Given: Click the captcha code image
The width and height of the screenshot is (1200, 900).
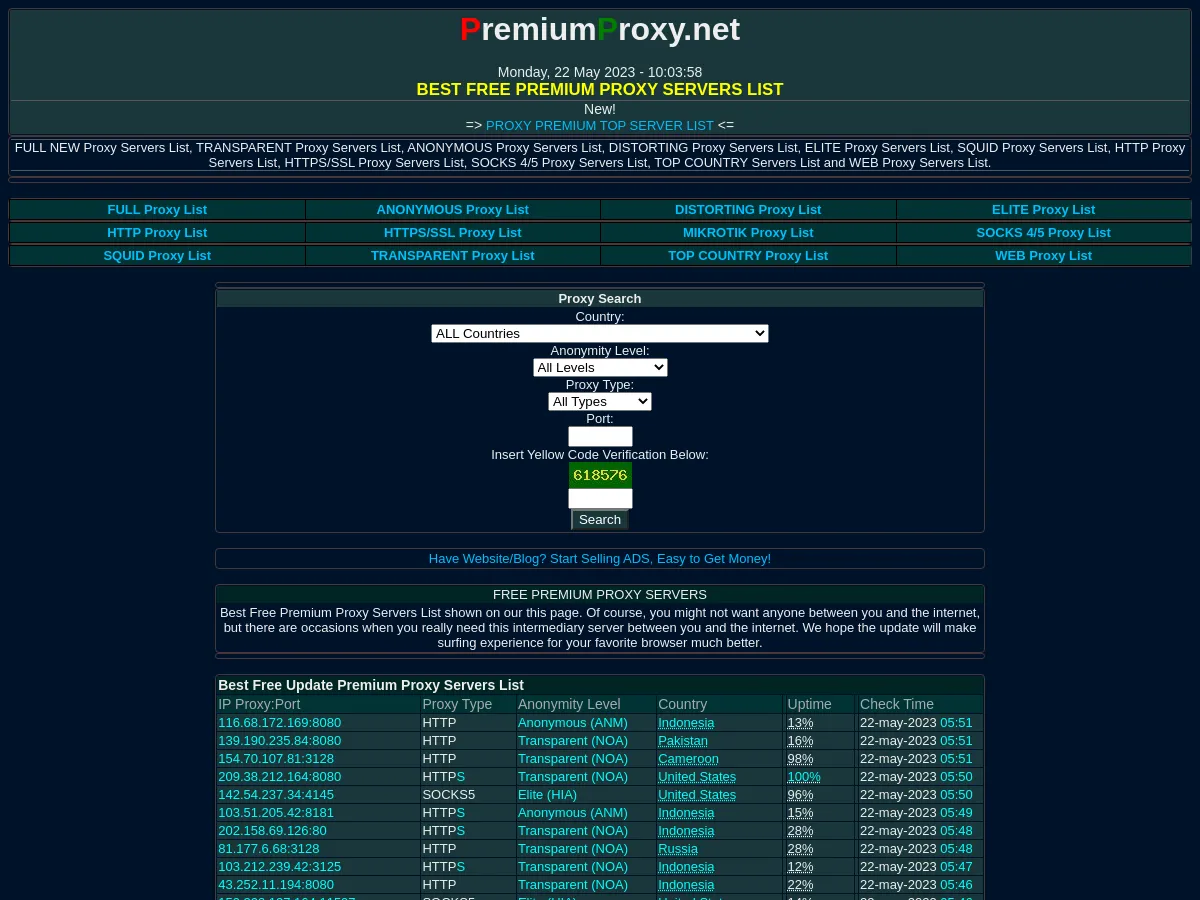Looking at the screenshot, I should pos(600,475).
